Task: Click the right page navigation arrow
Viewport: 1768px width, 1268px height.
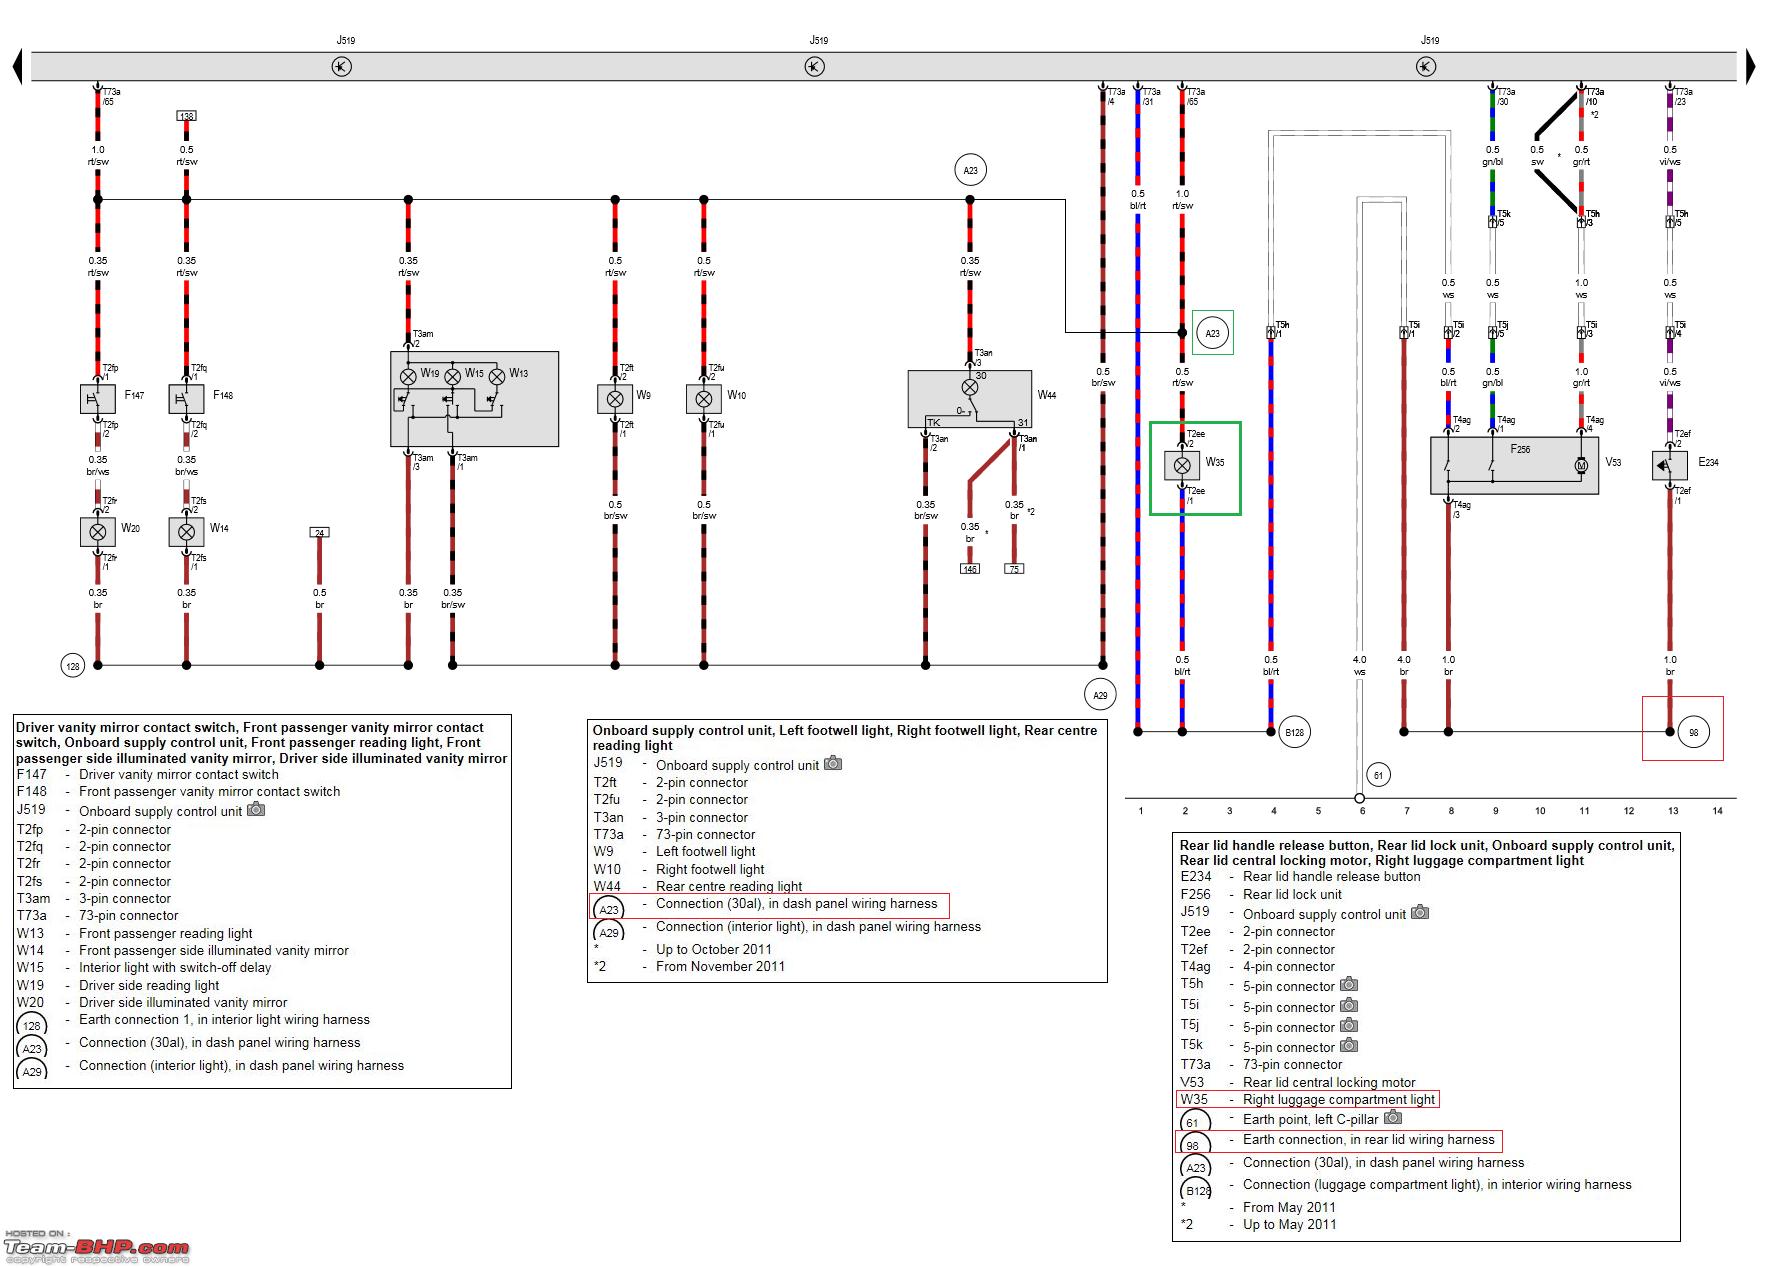Action: (1750, 67)
